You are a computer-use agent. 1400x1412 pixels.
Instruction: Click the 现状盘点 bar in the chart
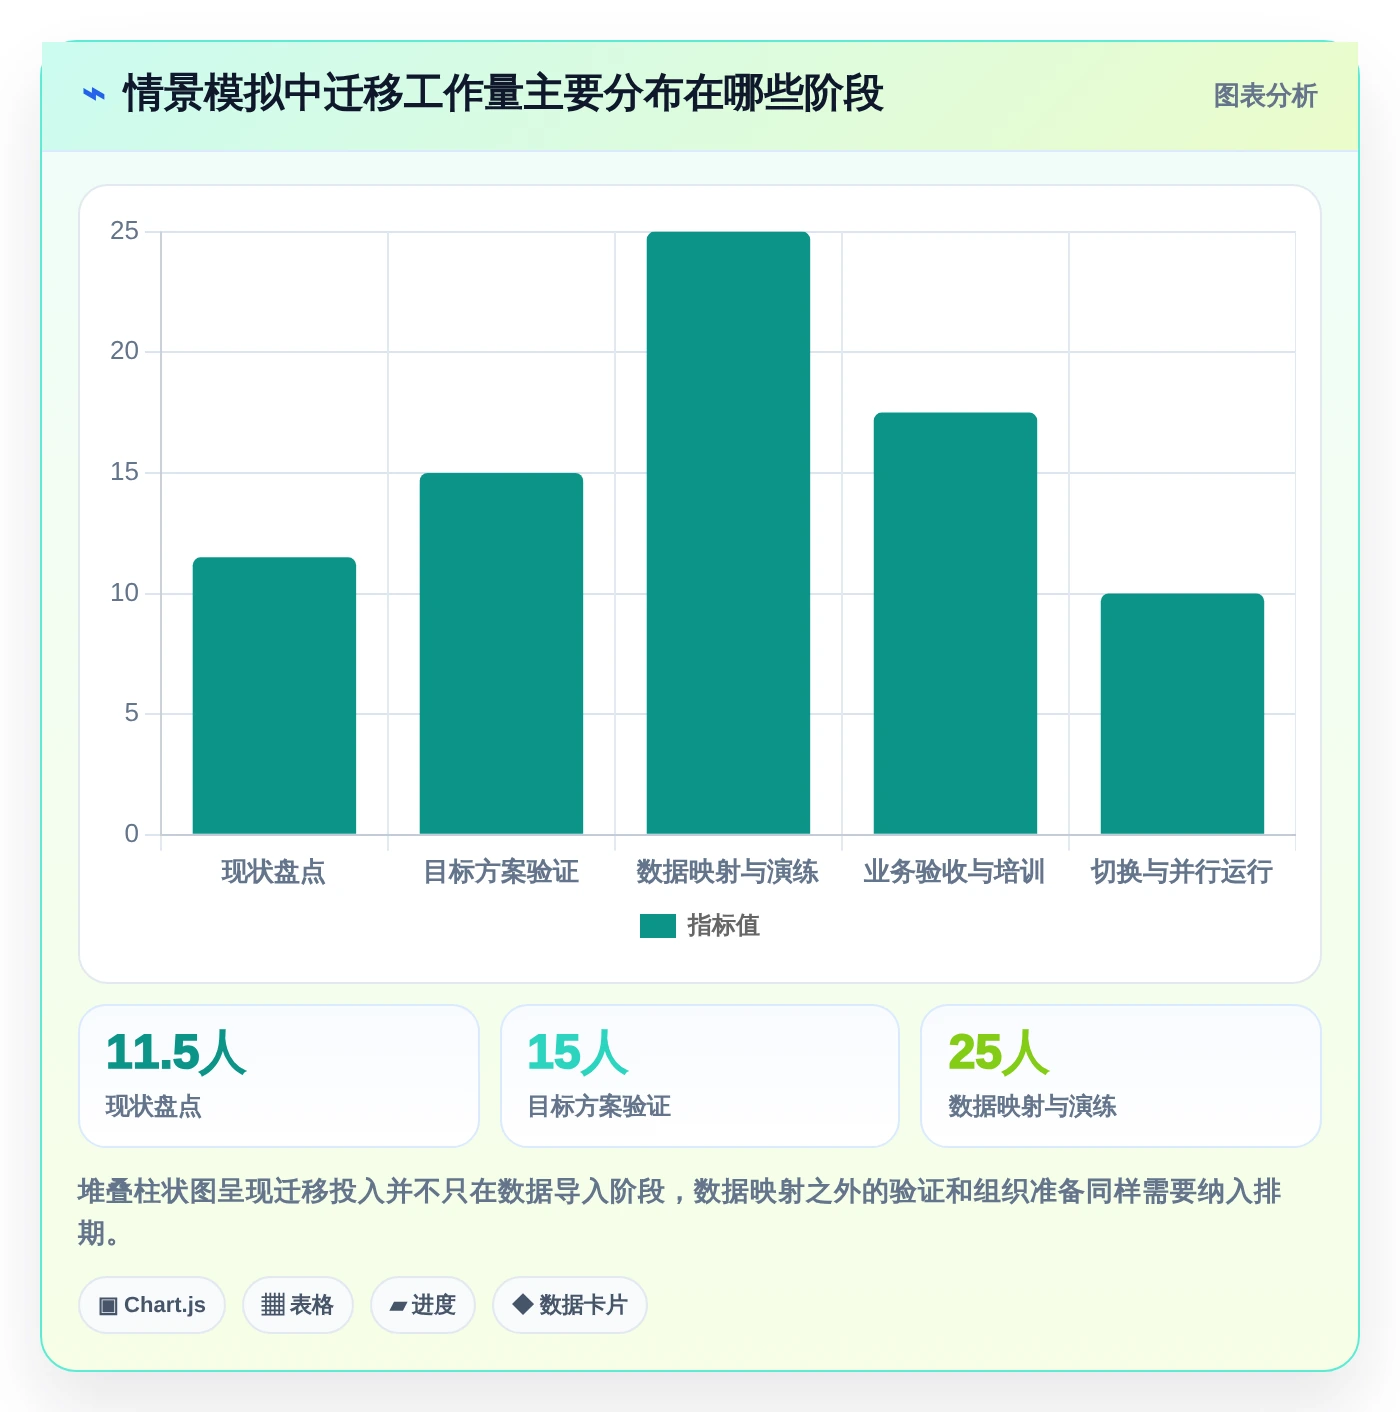tap(274, 696)
